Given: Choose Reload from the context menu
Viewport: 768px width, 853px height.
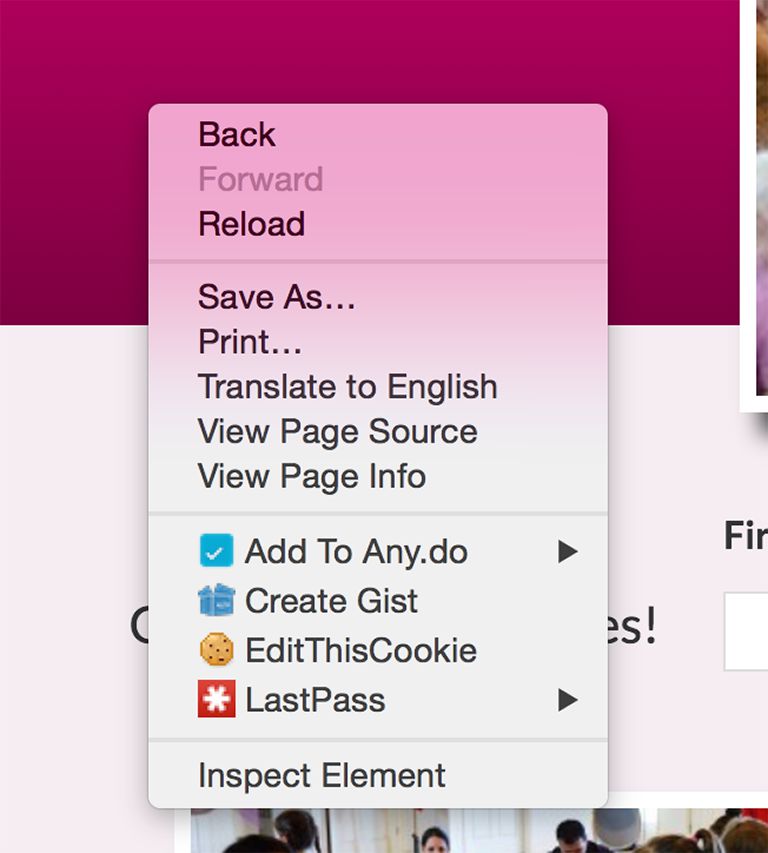Looking at the screenshot, I should click(x=377, y=224).
